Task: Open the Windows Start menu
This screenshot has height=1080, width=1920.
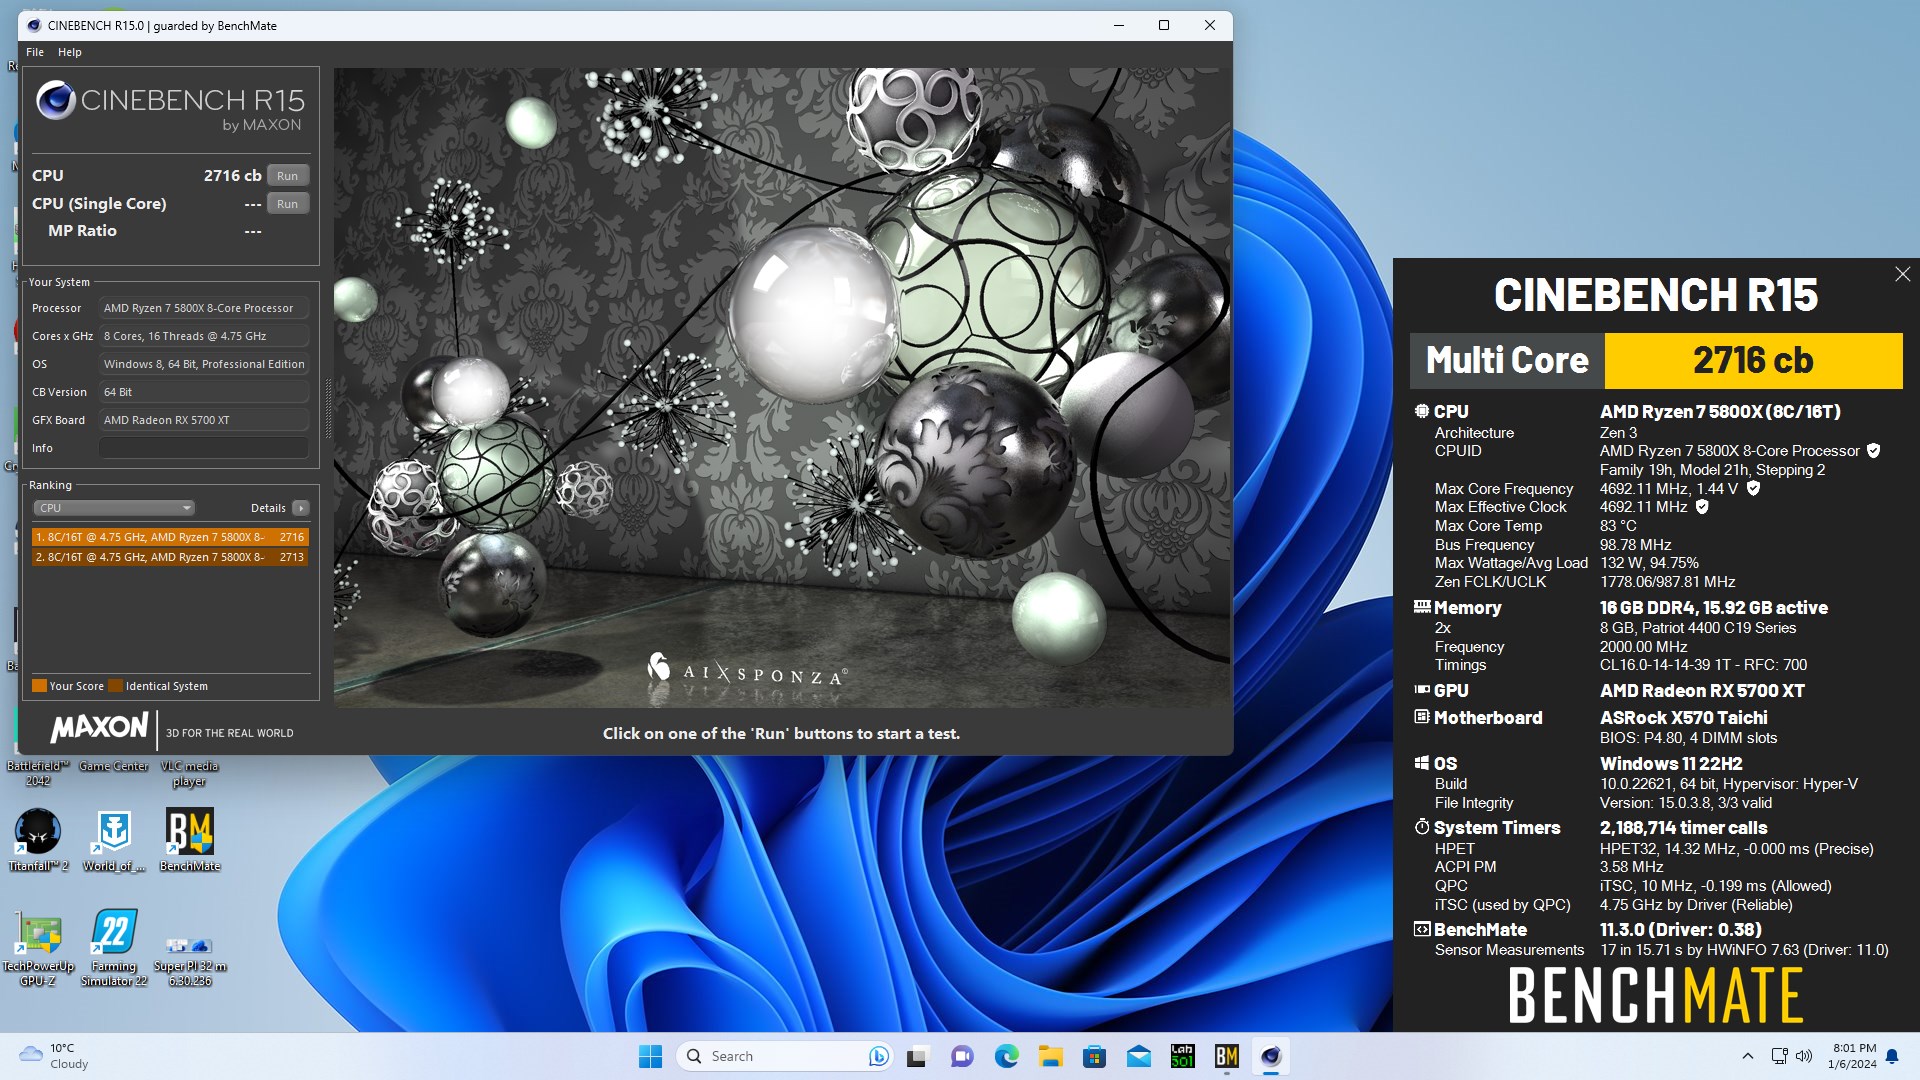Action: [x=650, y=1056]
